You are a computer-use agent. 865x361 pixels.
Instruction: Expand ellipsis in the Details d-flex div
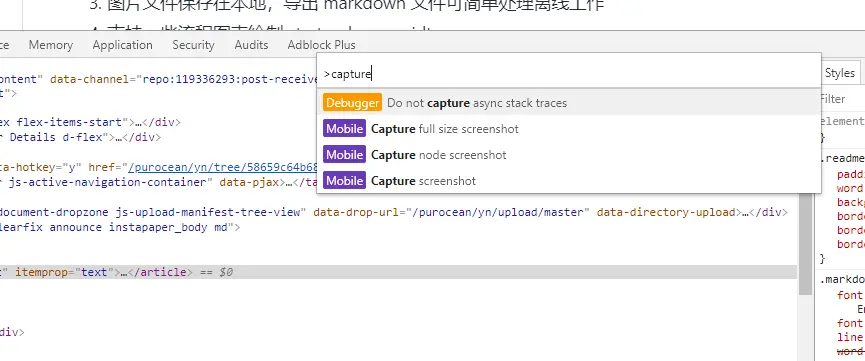pos(118,137)
